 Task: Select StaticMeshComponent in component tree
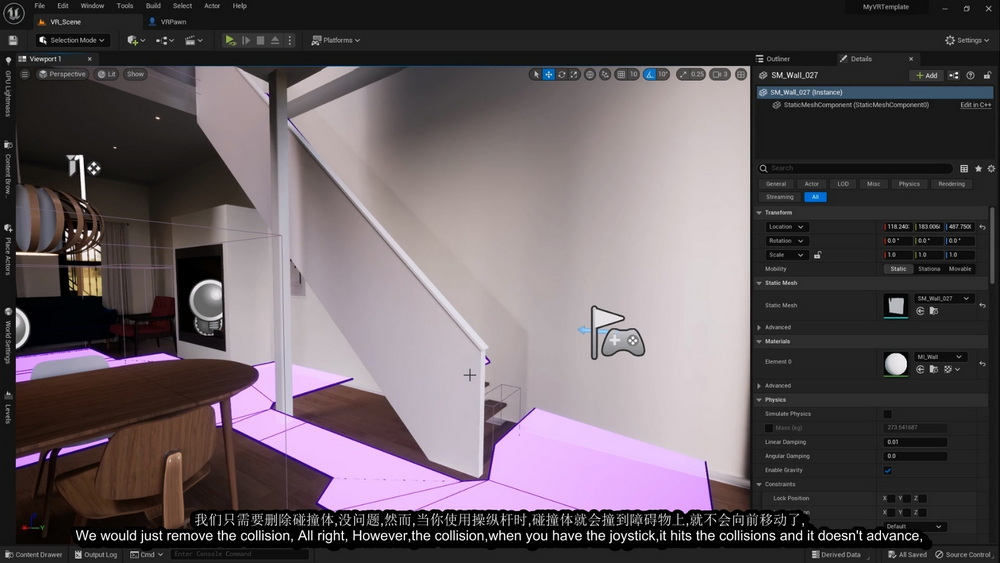click(855, 105)
